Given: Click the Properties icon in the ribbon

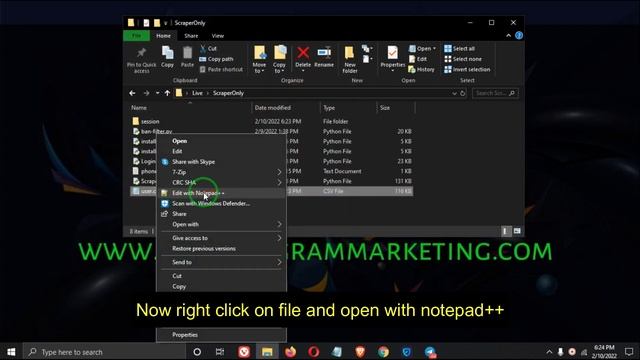Looking at the screenshot, I should tap(392, 53).
